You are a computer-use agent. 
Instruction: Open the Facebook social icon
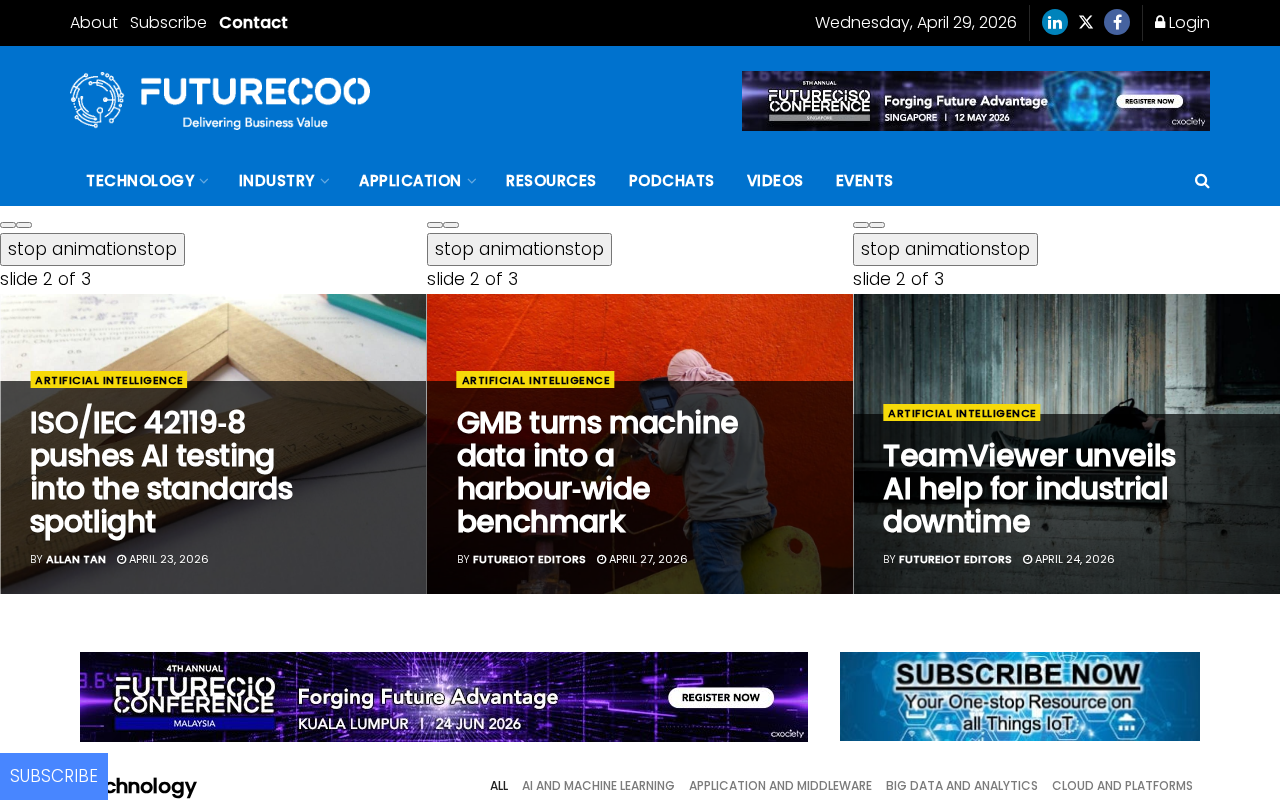click(x=1117, y=22)
